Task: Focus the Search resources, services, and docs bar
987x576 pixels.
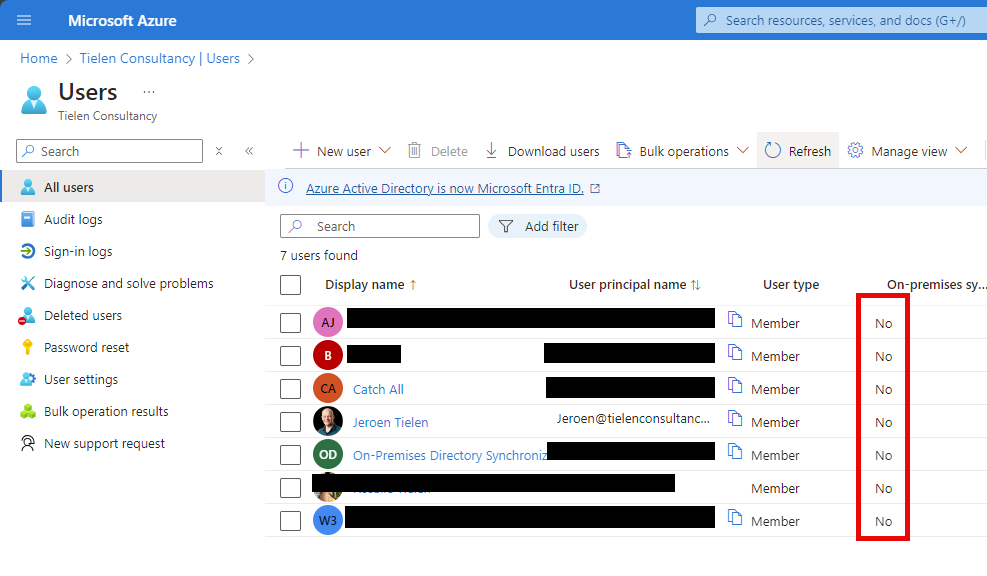Action: 842,20
